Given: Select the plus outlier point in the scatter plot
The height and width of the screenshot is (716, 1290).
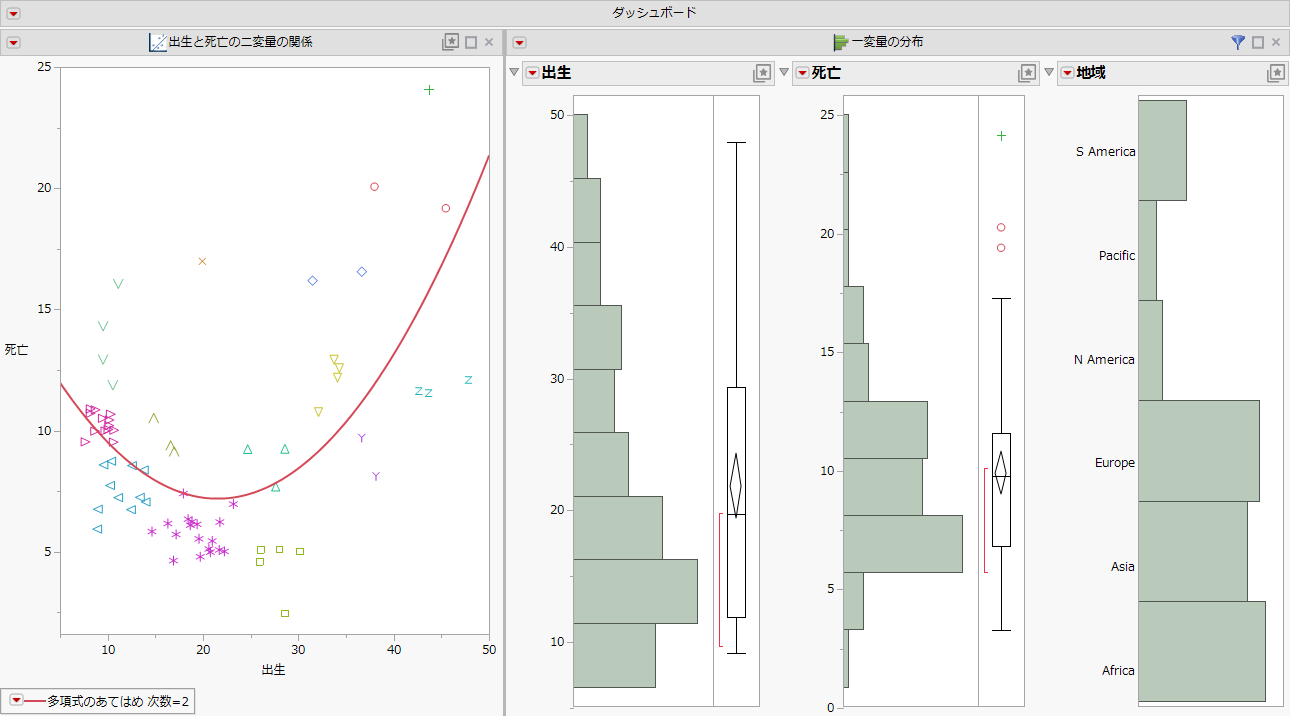Looking at the screenshot, I should [x=429, y=90].
